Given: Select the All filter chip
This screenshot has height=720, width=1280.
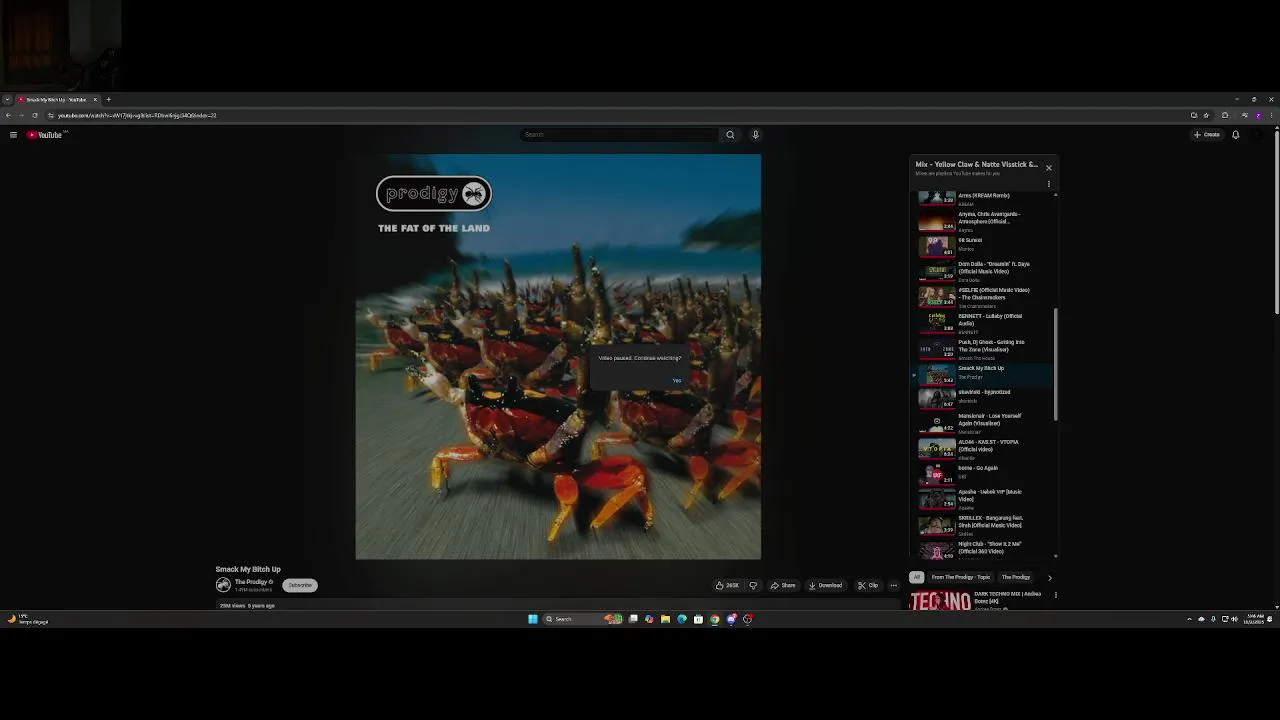Looking at the screenshot, I should point(917,577).
